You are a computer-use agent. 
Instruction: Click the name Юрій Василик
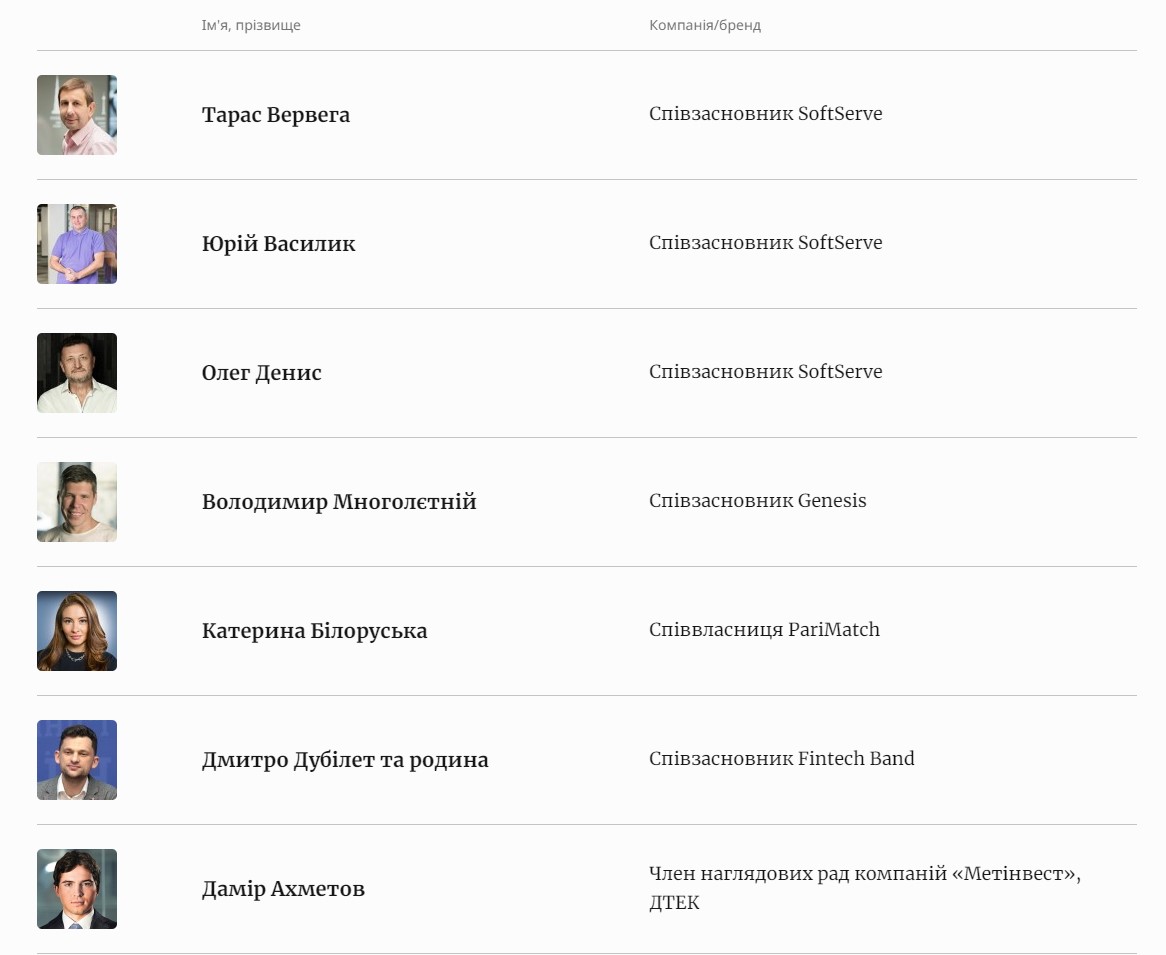[x=278, y=244]
